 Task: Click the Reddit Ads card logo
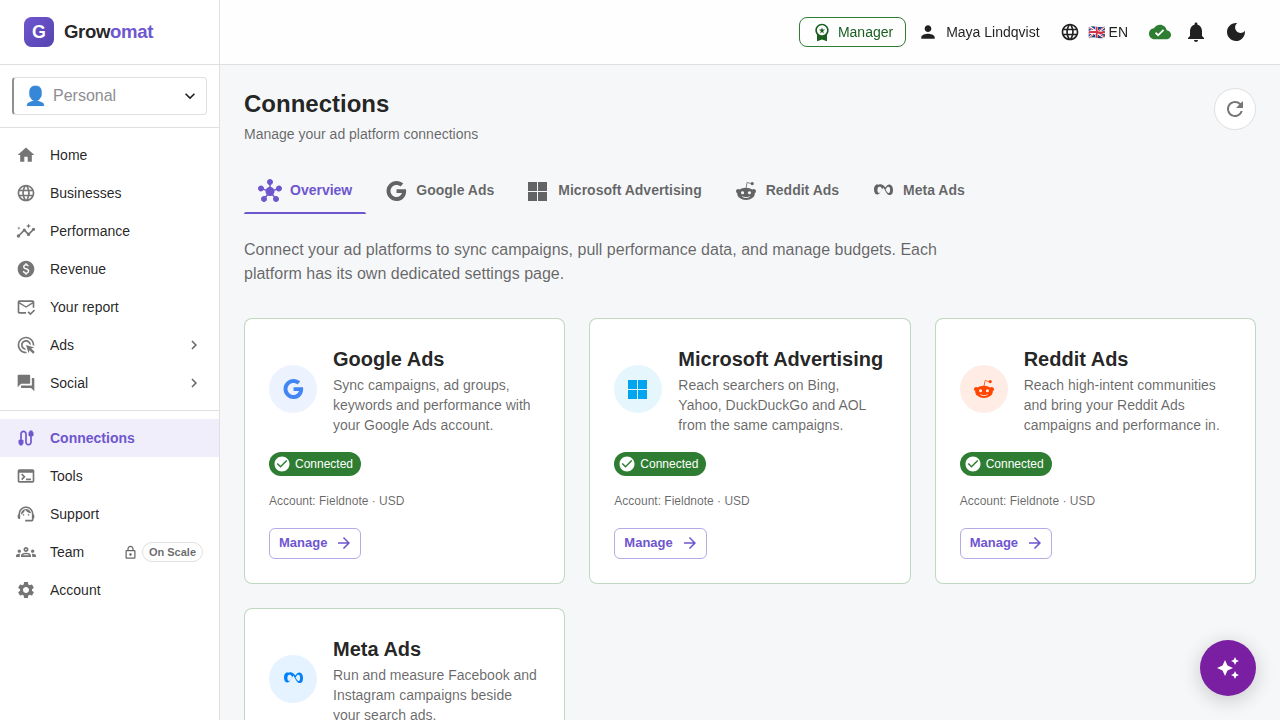coord(984,389)
